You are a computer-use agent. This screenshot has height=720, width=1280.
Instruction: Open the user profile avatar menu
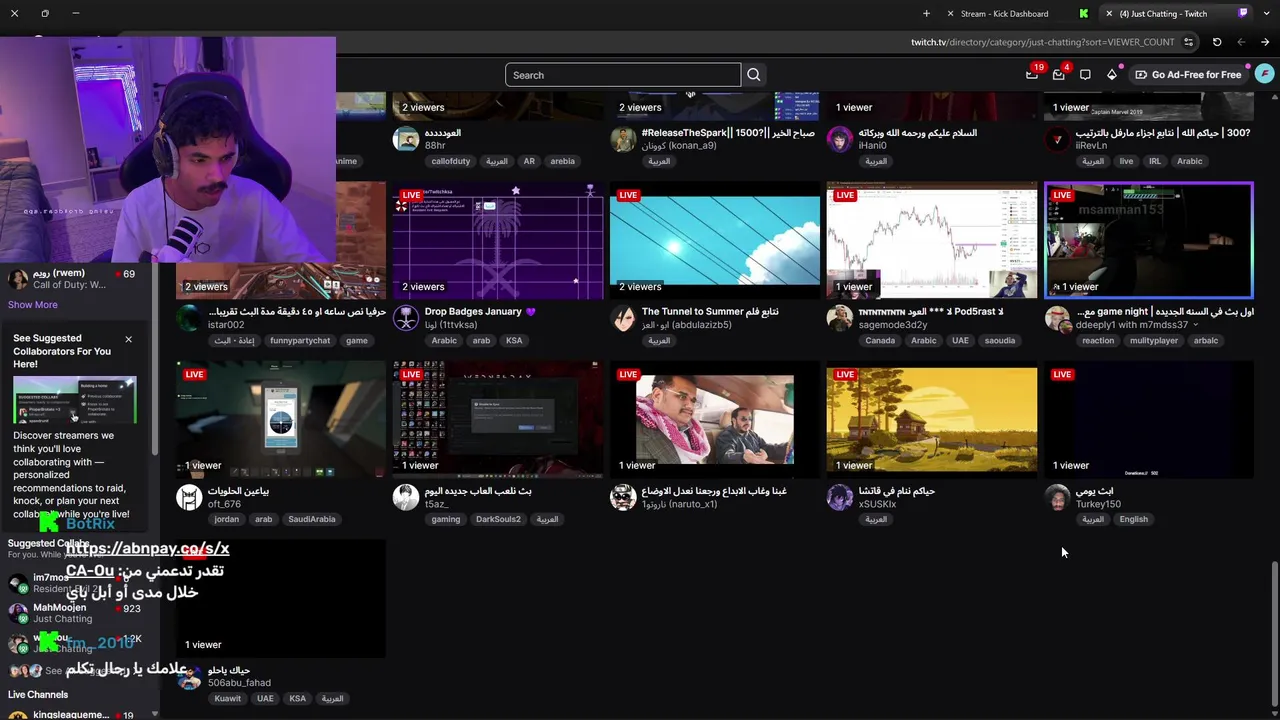click(1265, 74)
